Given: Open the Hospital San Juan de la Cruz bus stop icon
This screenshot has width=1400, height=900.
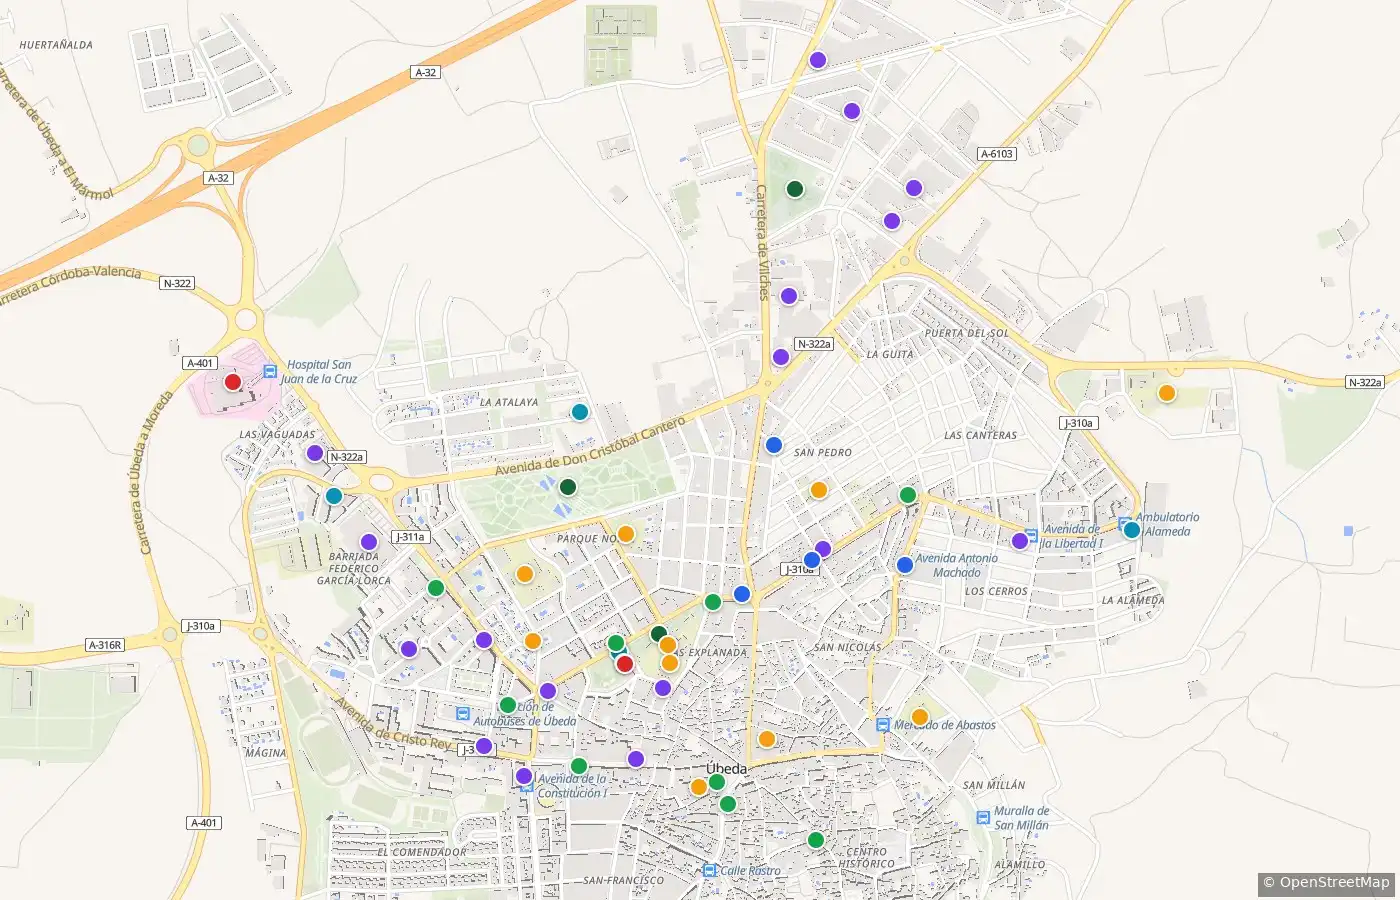Looking at the screenshot, I should click(270, 372).
